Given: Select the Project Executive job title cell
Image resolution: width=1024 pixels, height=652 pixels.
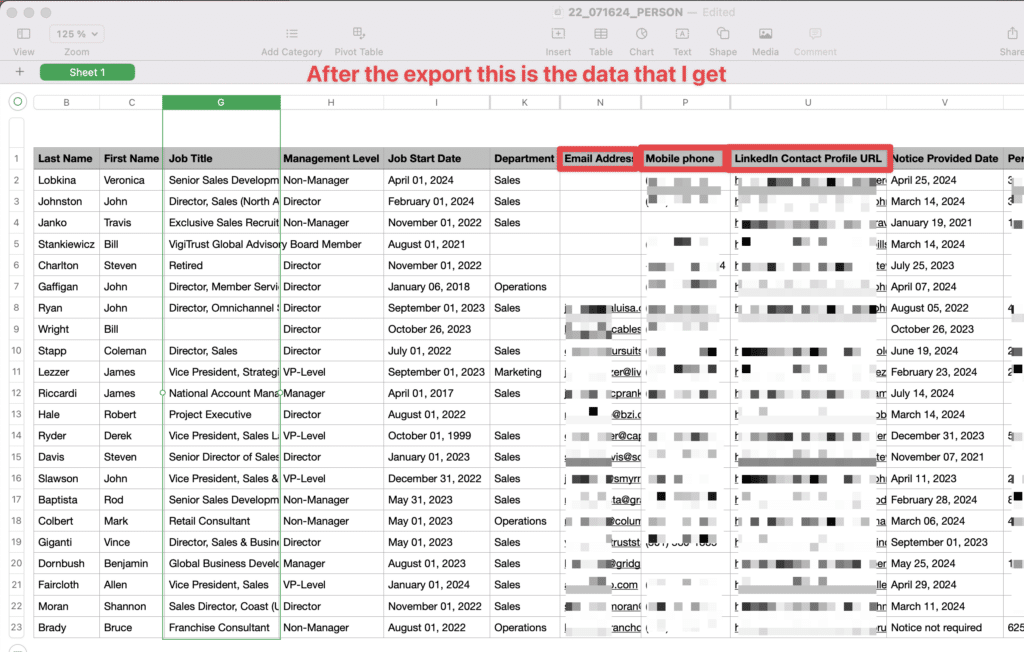Looking at the screenshot, I should pos(221,415).
